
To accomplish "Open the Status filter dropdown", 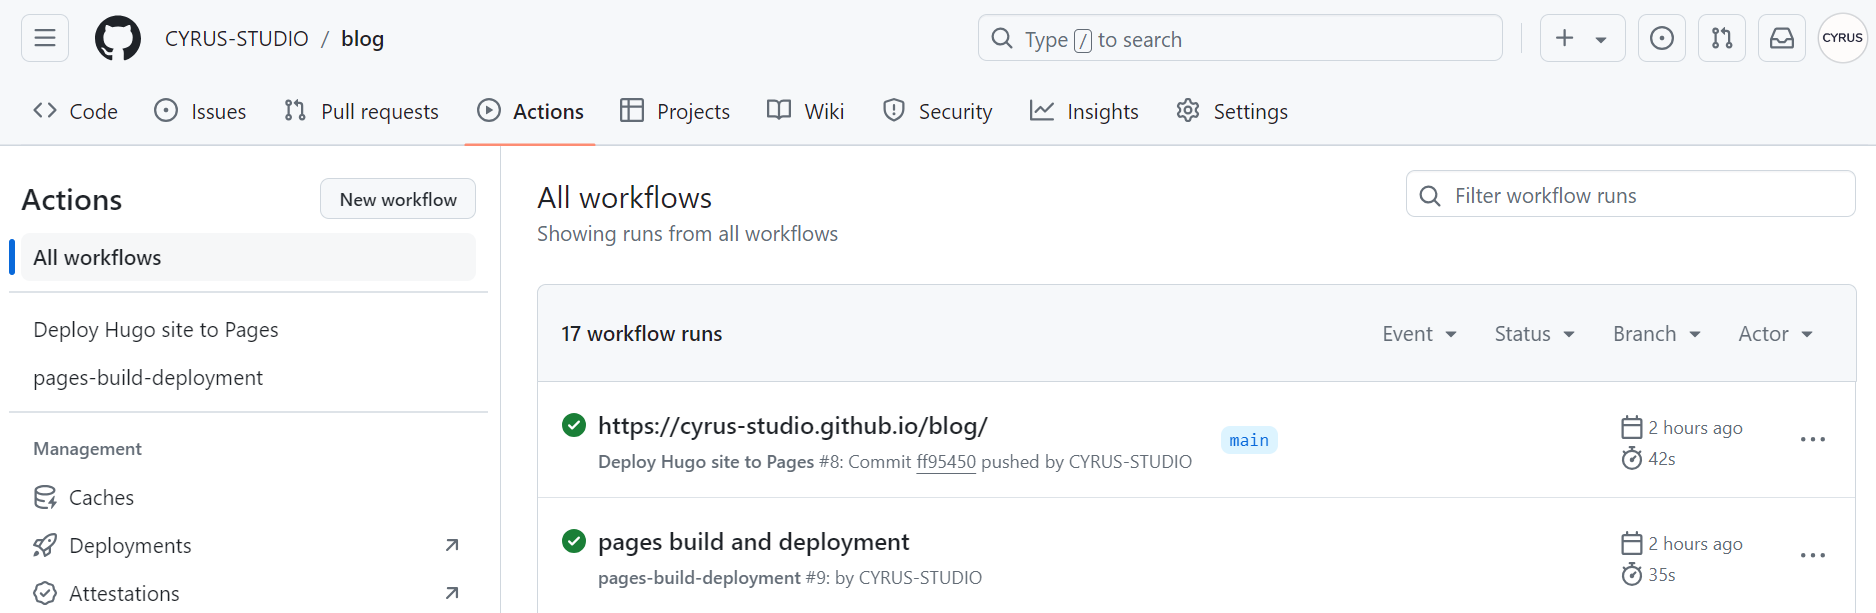I will (1534, 334).
